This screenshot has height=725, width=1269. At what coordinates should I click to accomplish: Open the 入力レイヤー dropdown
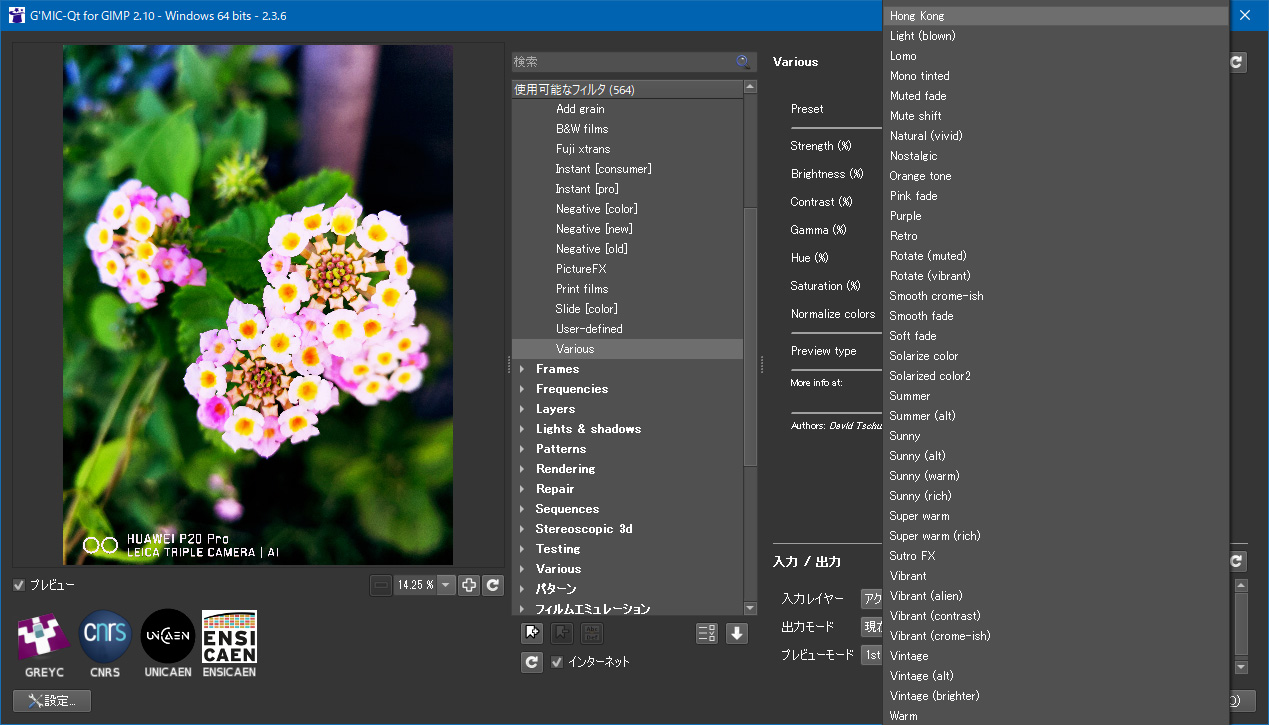click(x=872, y=599)
